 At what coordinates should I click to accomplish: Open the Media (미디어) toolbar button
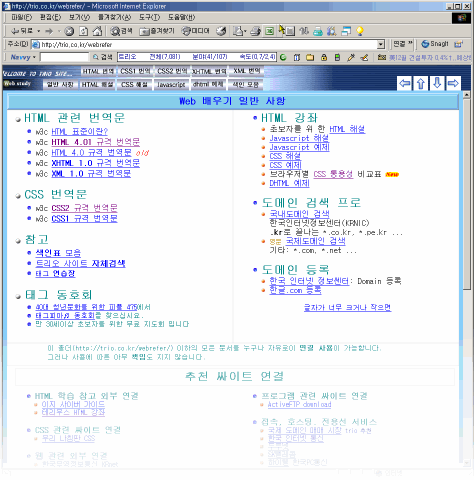pos(195,31)
